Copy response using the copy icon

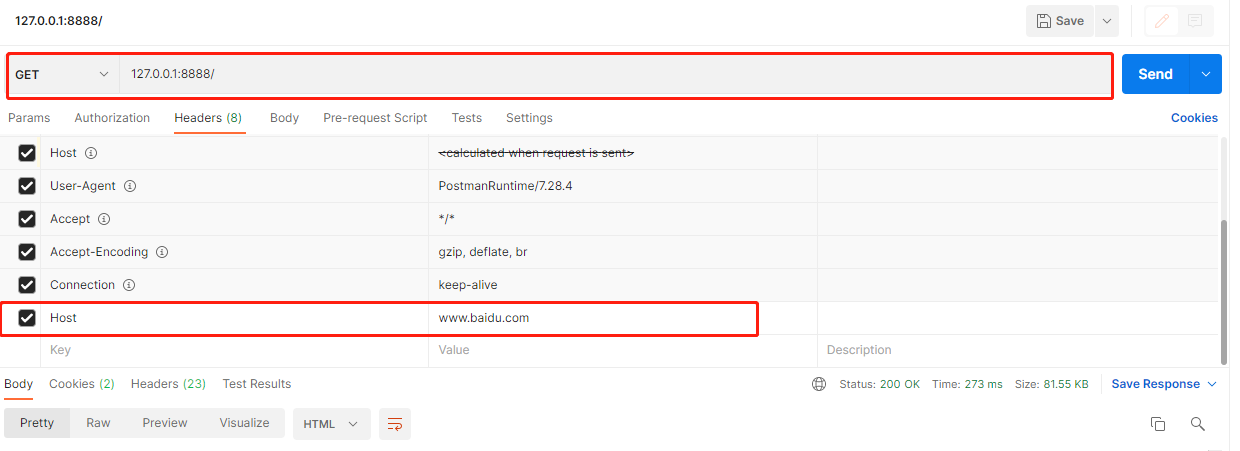click(1158, 424)
